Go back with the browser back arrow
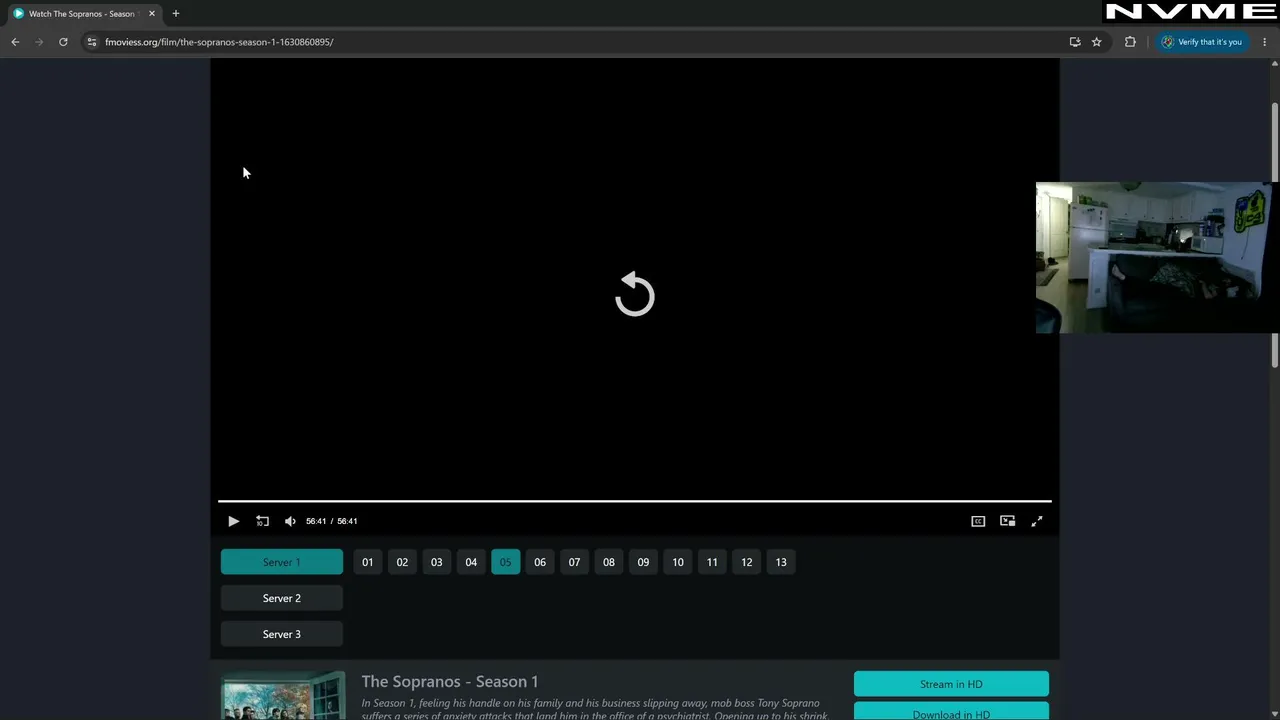The width and height of the screenshot is (1280, 720). pyautogui.click(x=15, y=42)
